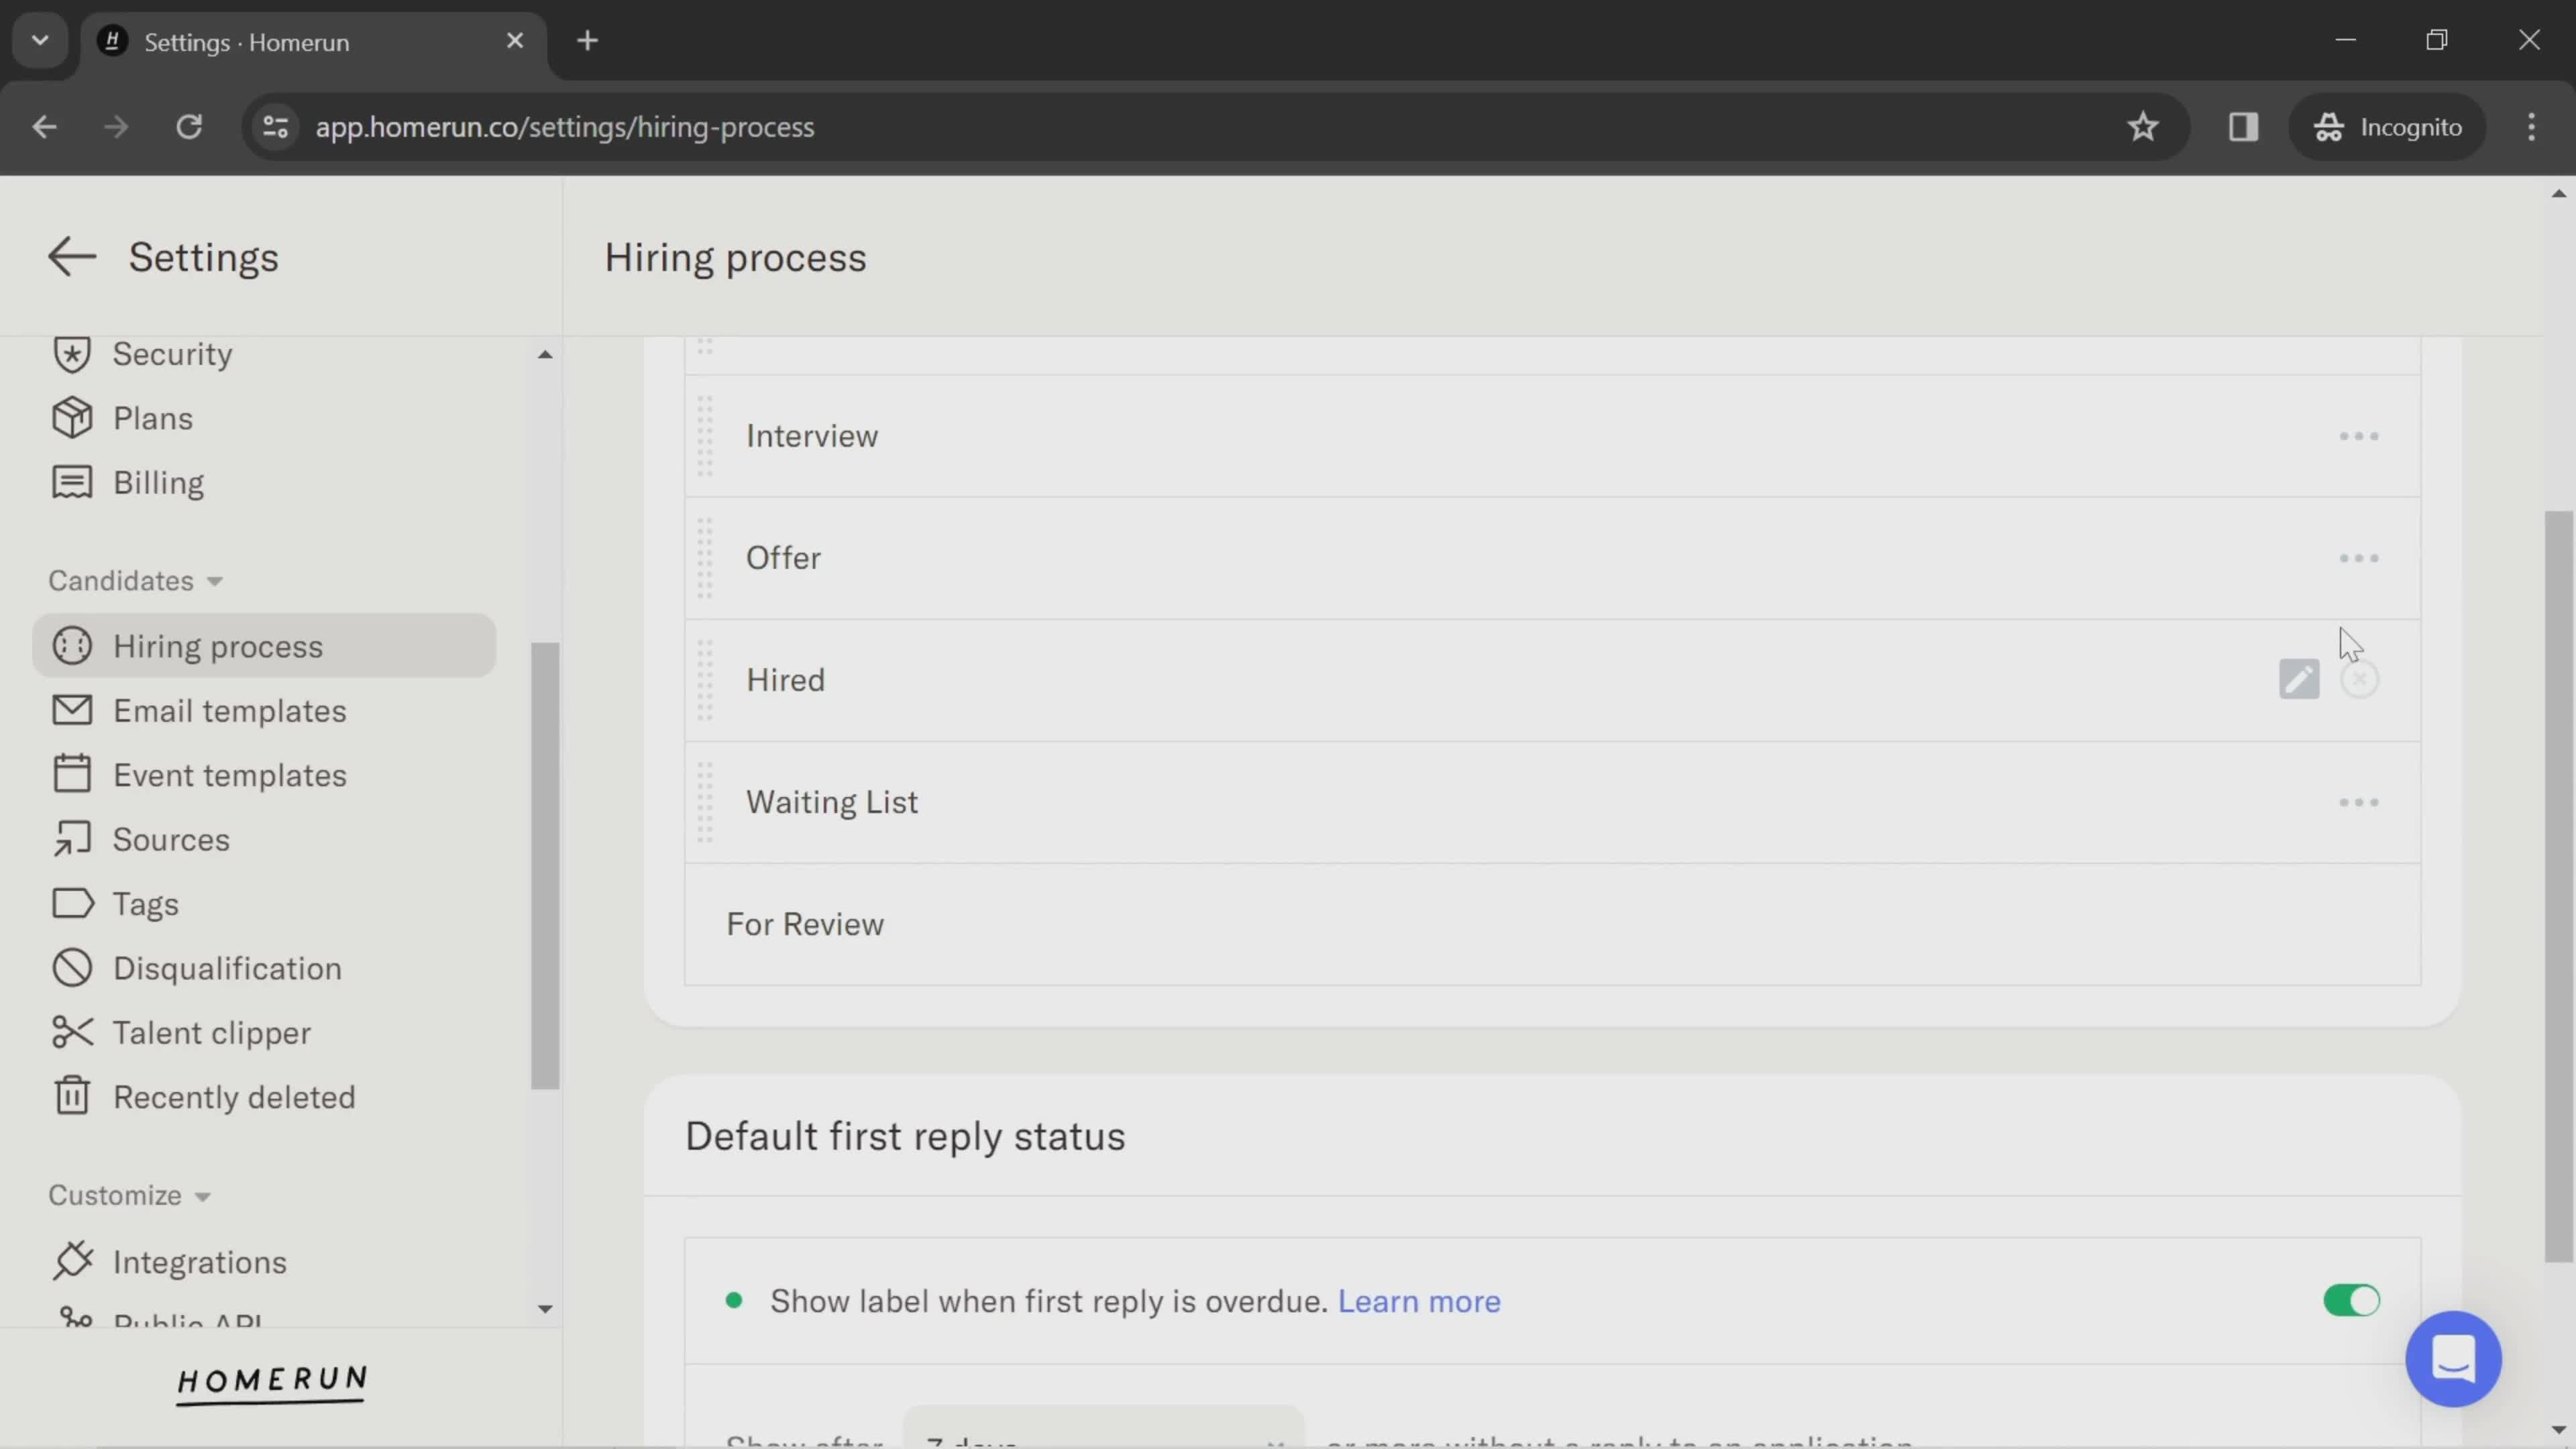This screenshot has height=1449, width=2576.
Task: Click the Sources arrow icon
Action: point(72,839)
